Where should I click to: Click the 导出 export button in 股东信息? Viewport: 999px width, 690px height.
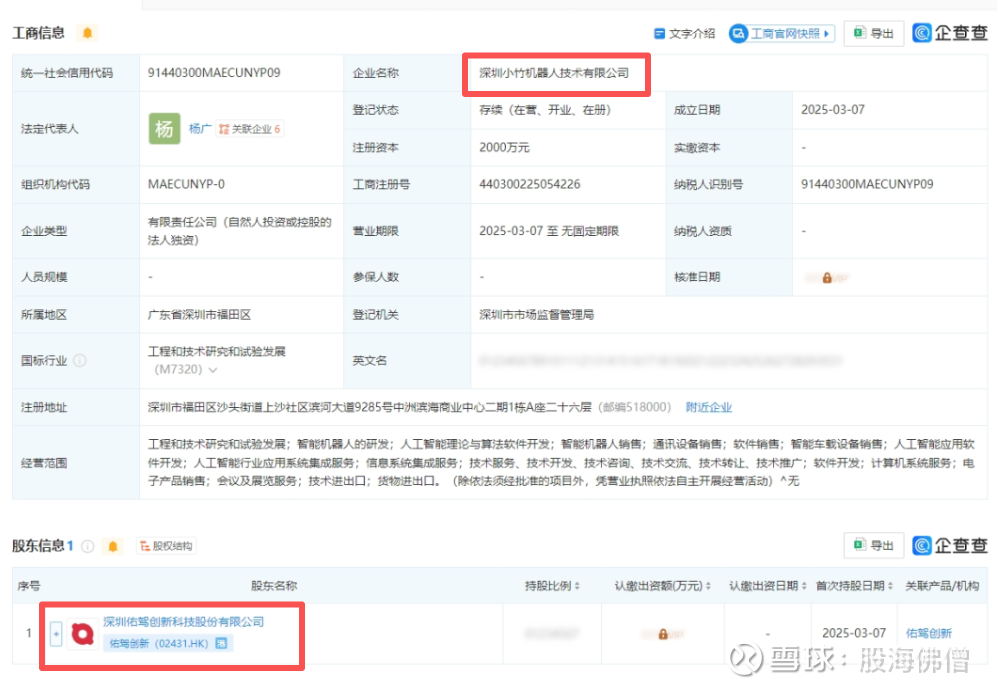pyautogui.click(x=873, y=545)
